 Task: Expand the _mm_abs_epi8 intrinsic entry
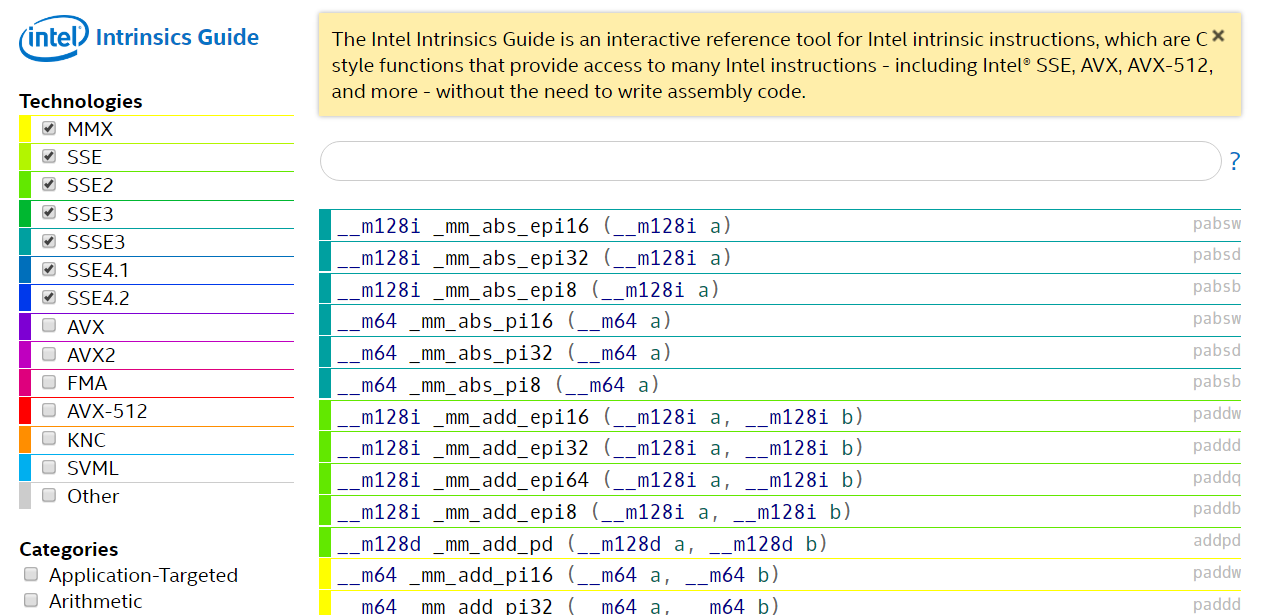[x=780, y=289]
